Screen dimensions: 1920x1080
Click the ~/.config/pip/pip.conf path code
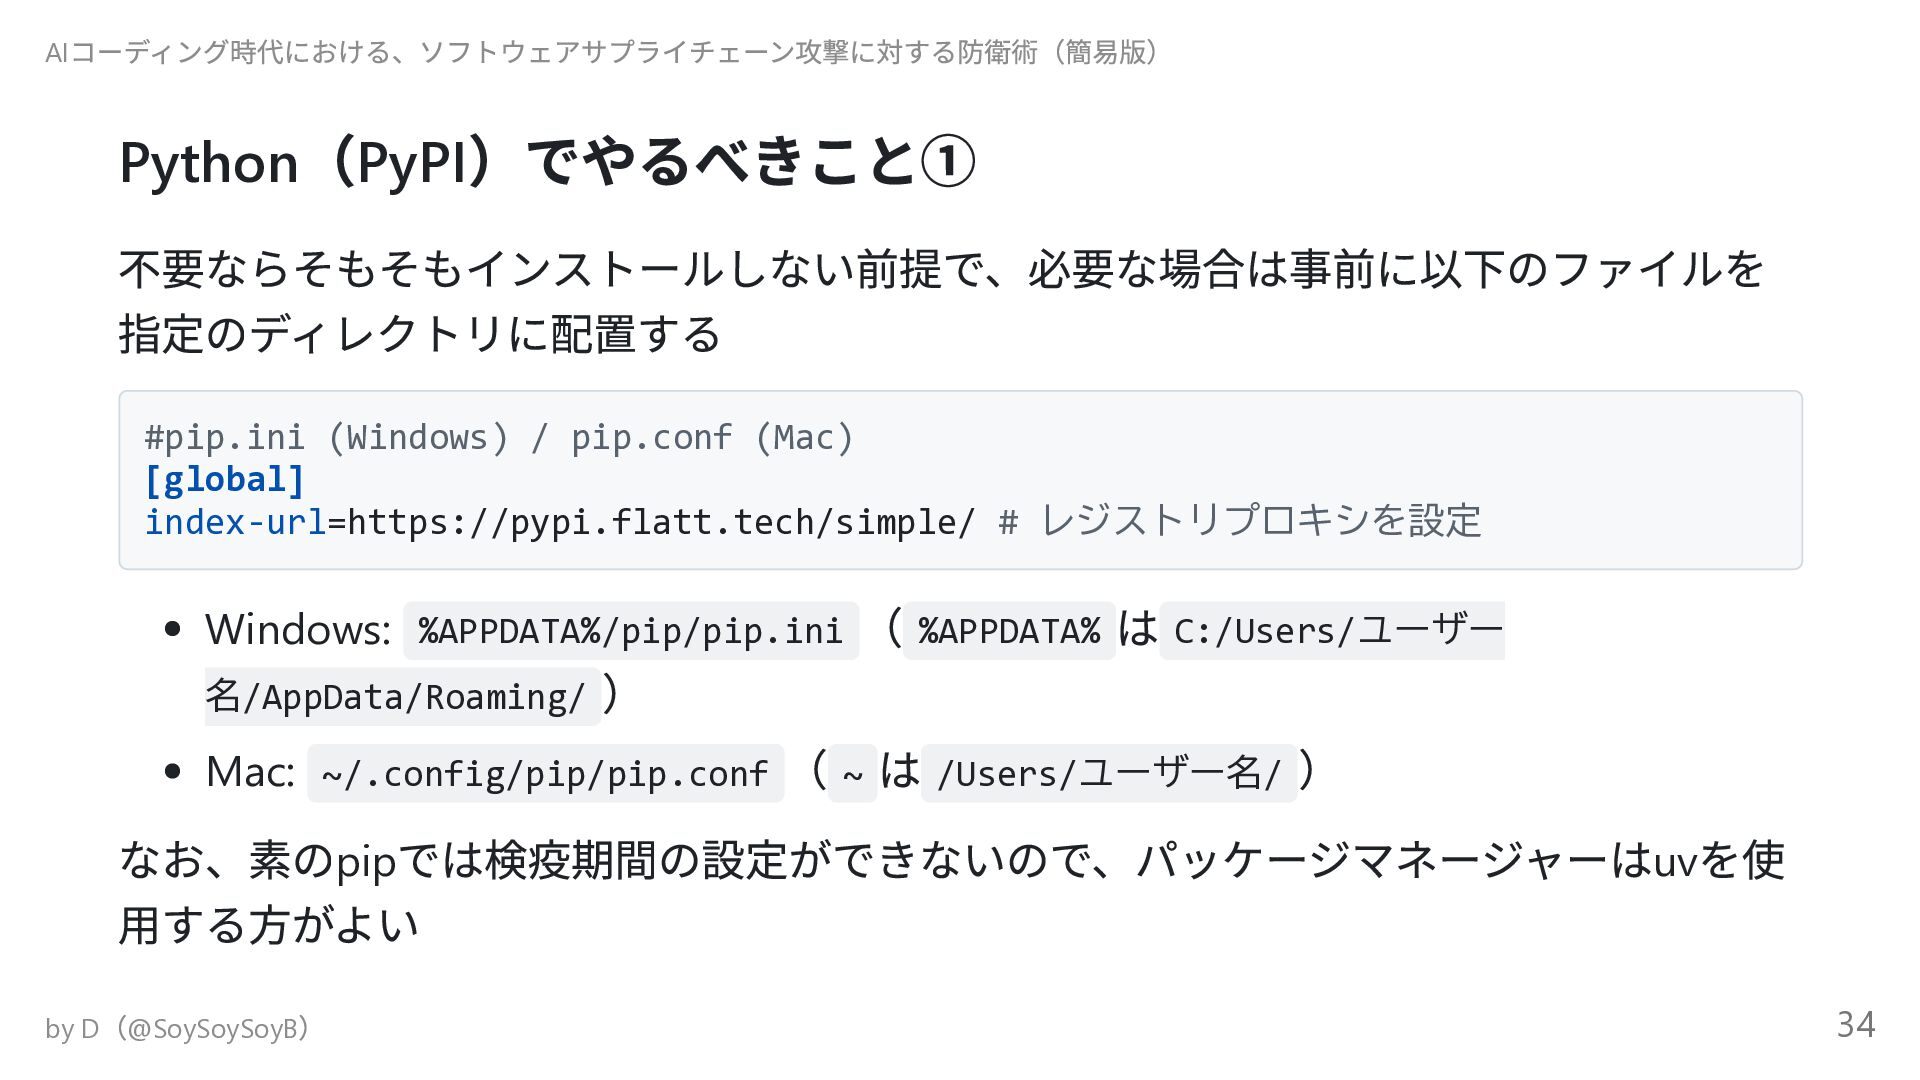click(x=545, y=774)
